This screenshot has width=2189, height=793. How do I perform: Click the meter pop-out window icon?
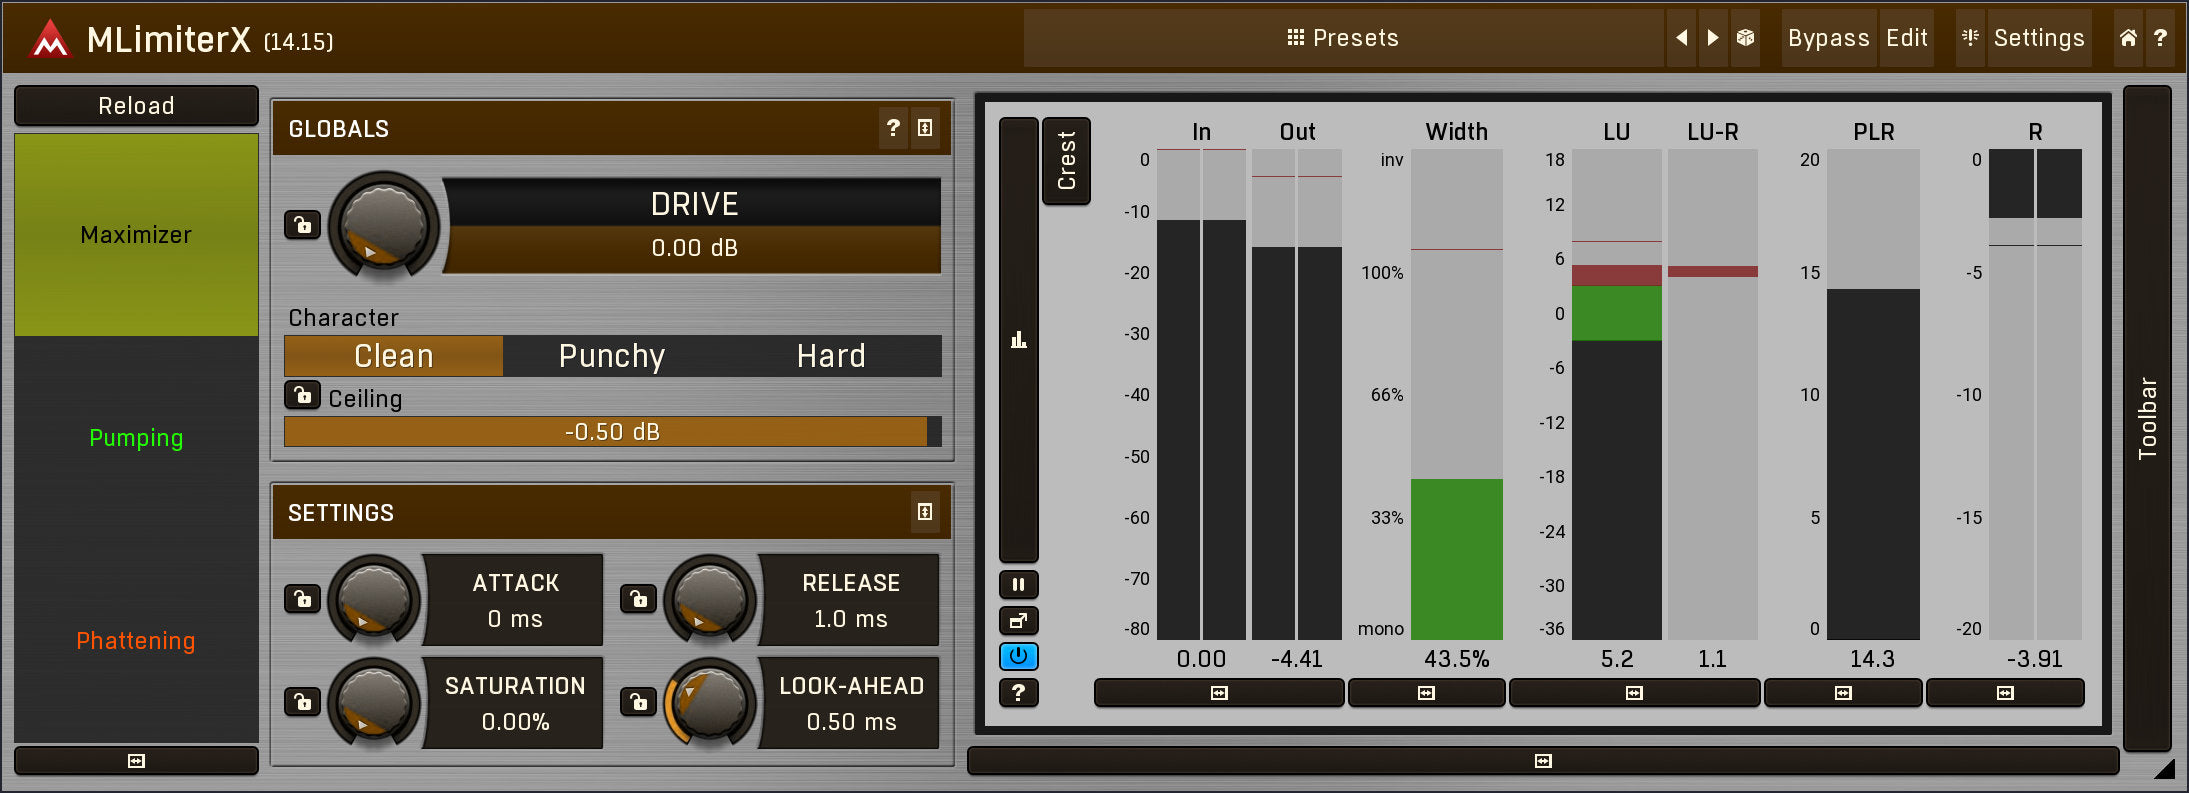(x=1018, y=621)
